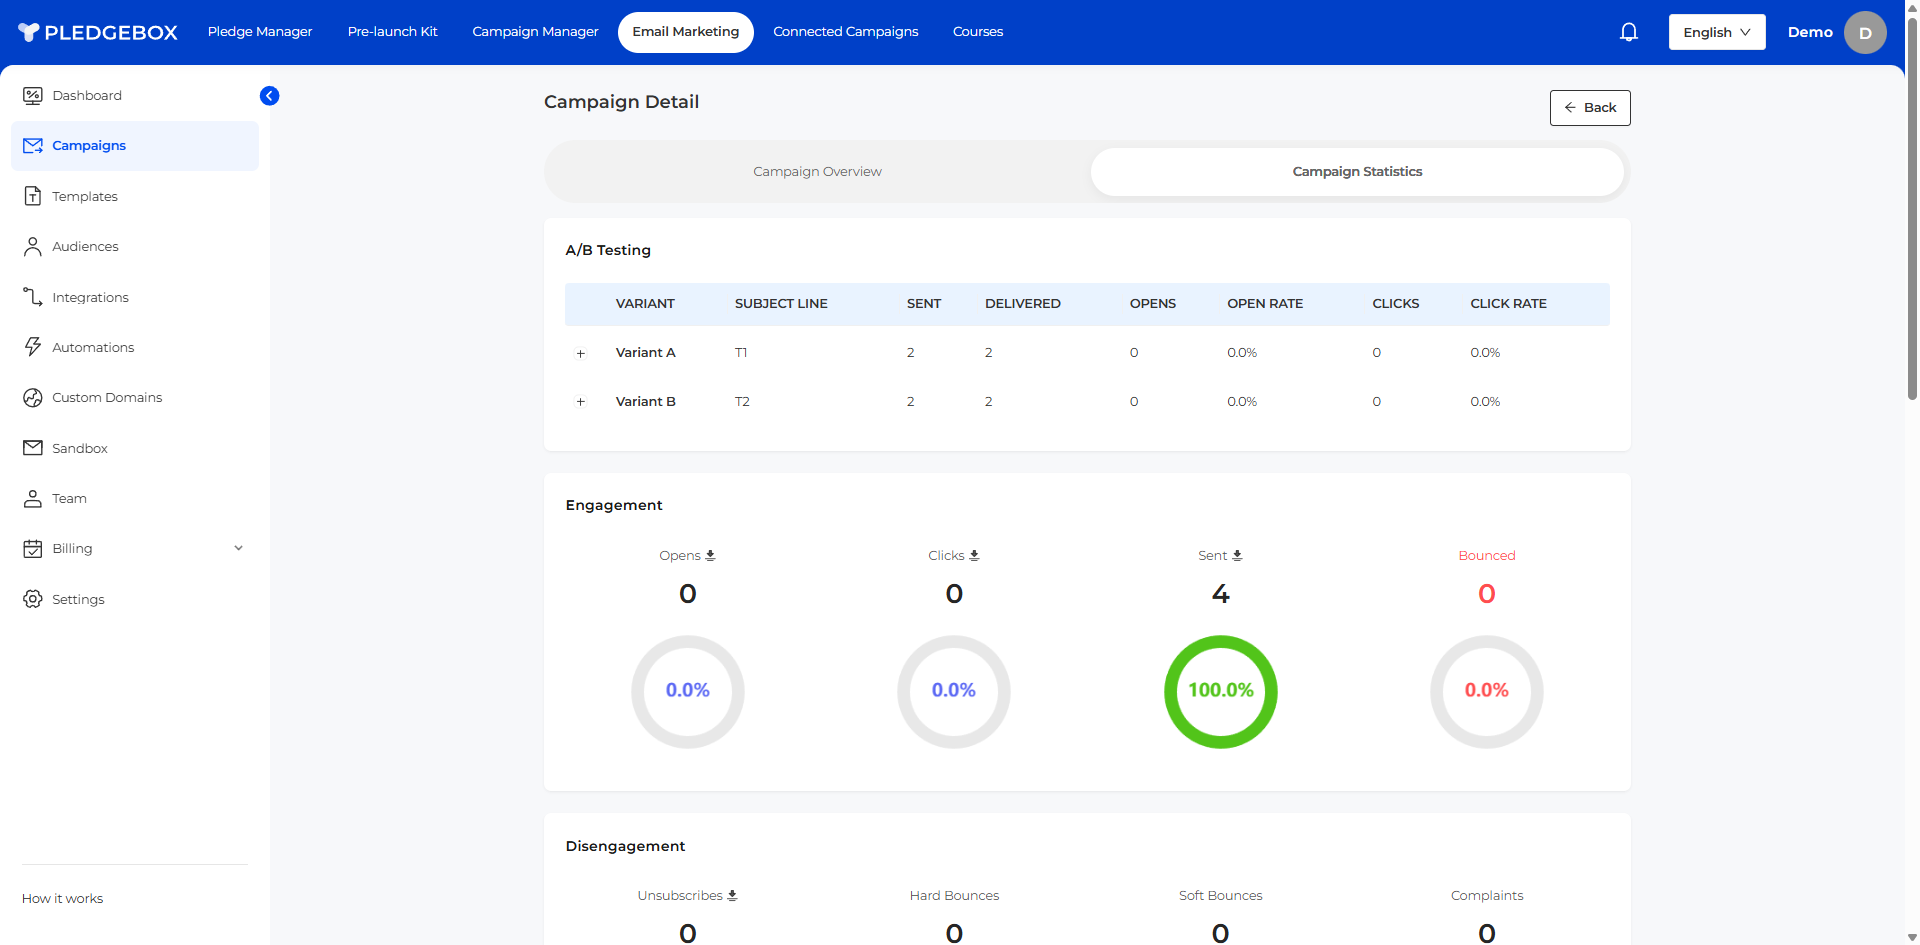Download the Sent report
Viewport: 1920px width, 945px height.
click(1237, 556)
